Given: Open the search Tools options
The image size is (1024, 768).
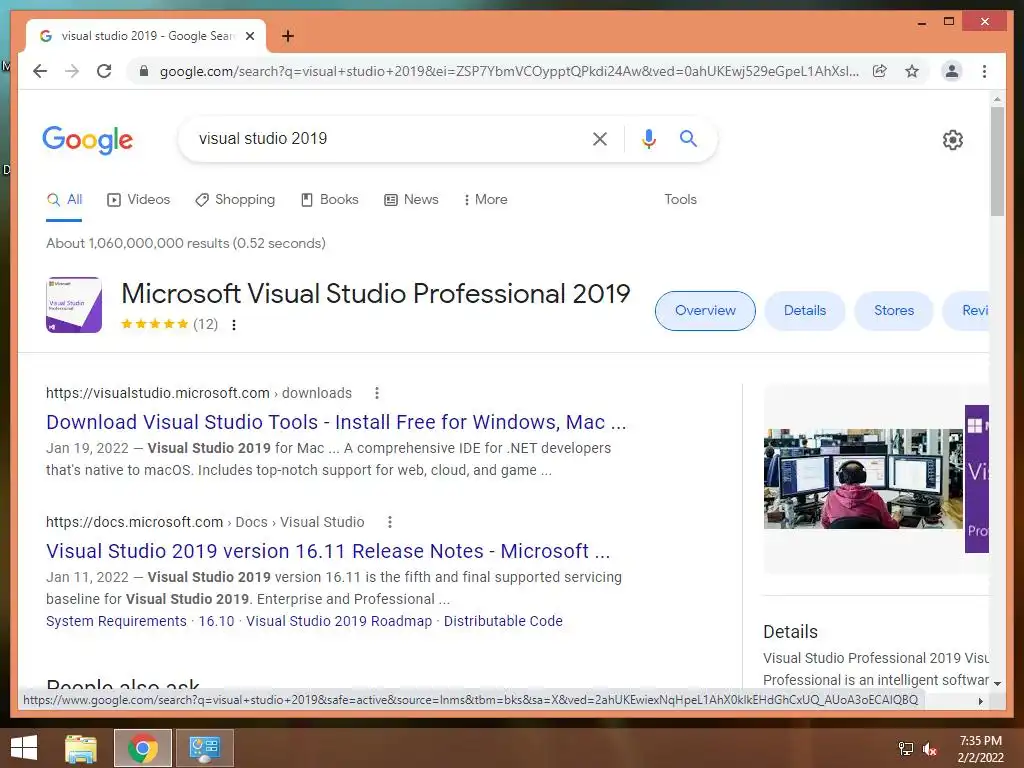Looking at the screenshot, I should [680, 200].
